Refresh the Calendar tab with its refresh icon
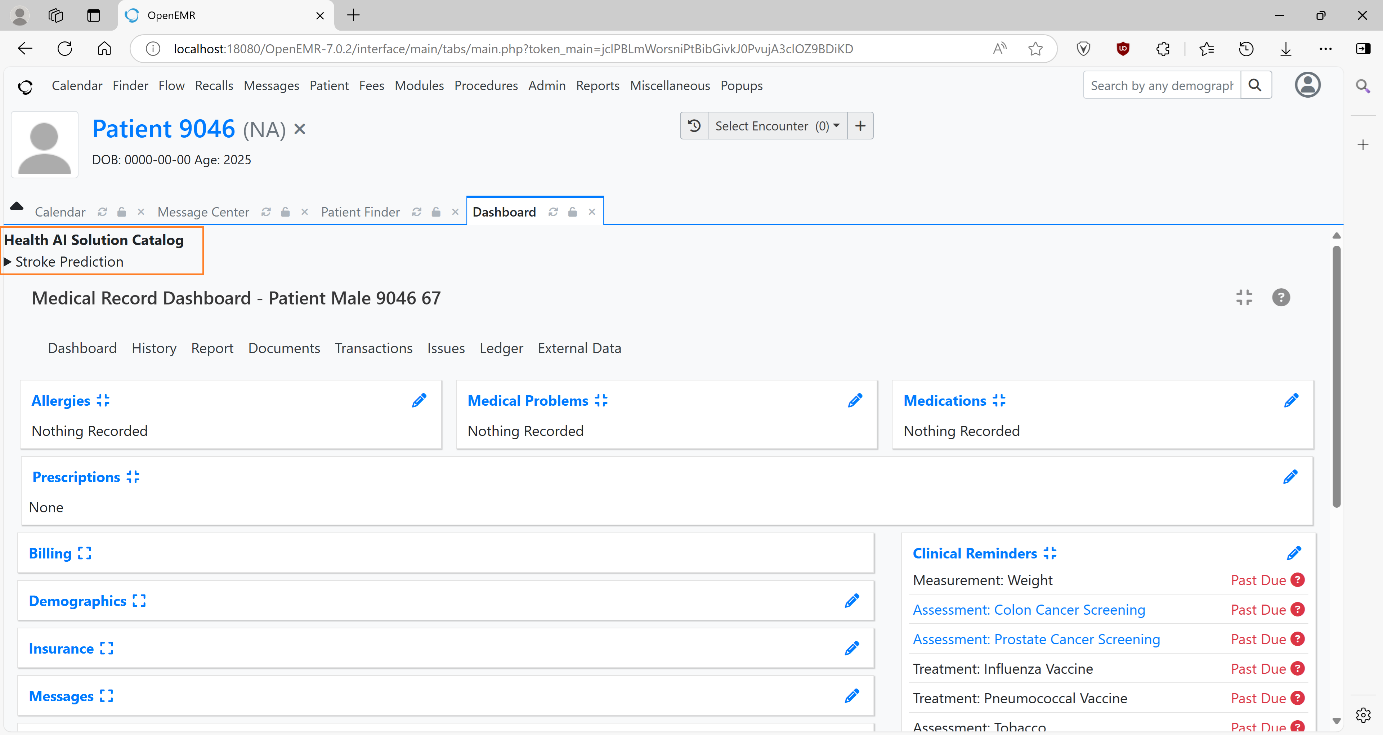This screenshot has height=735, width=1383. pos(101,211)
